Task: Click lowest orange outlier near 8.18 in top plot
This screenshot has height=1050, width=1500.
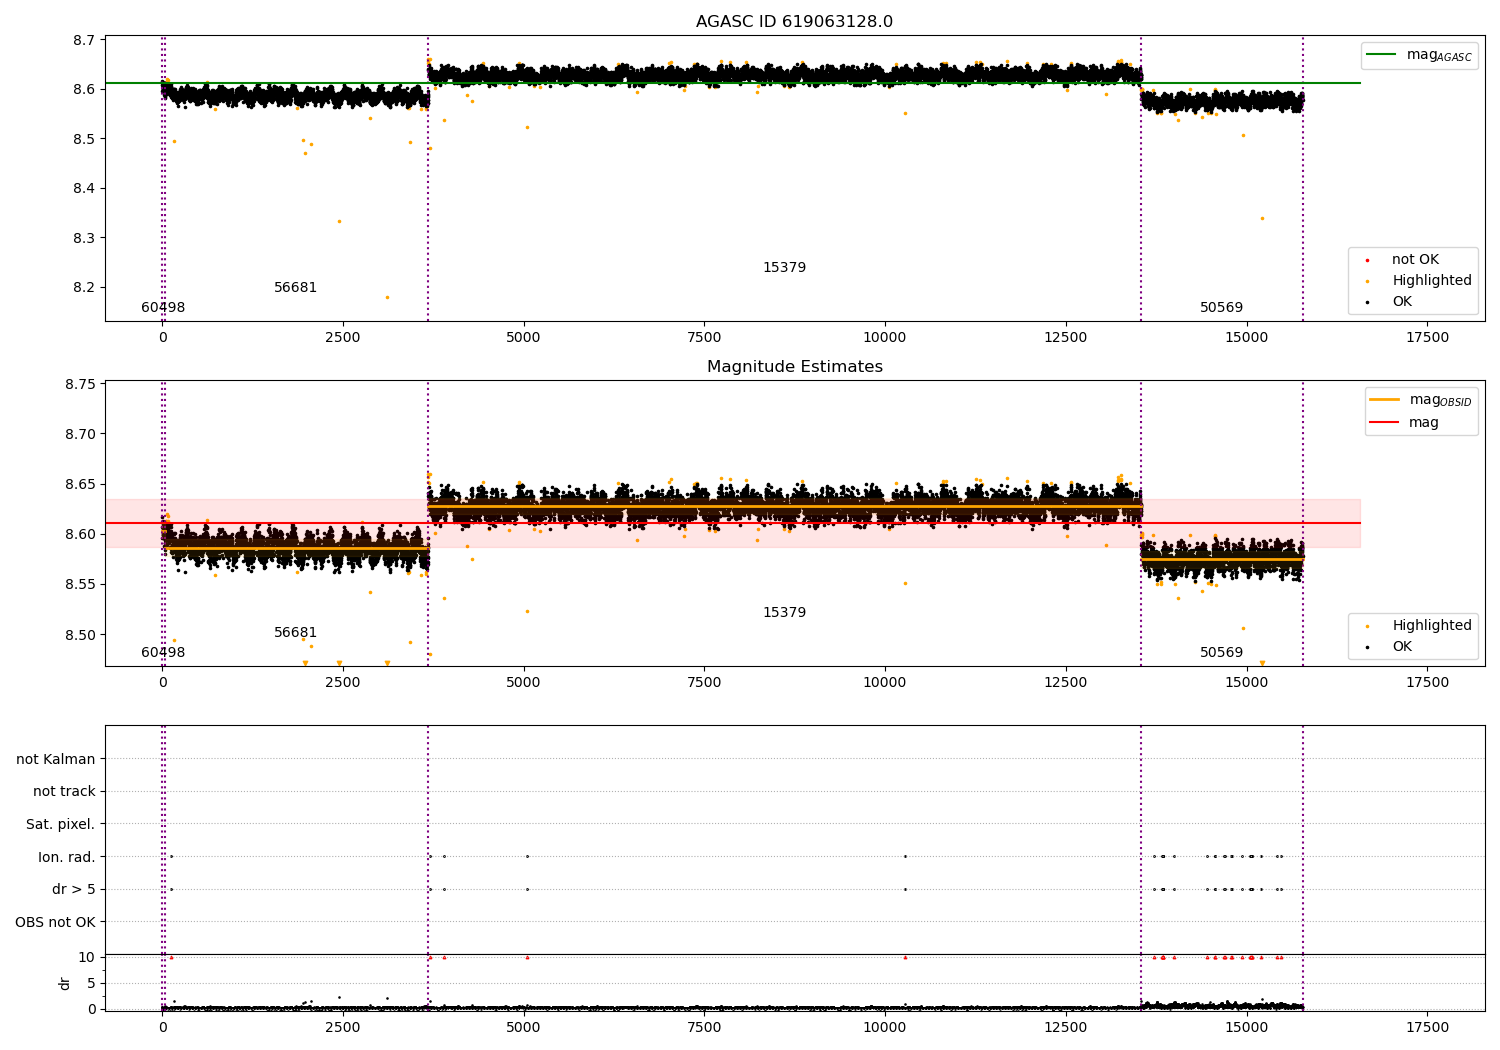Action: tap(387, 297)
